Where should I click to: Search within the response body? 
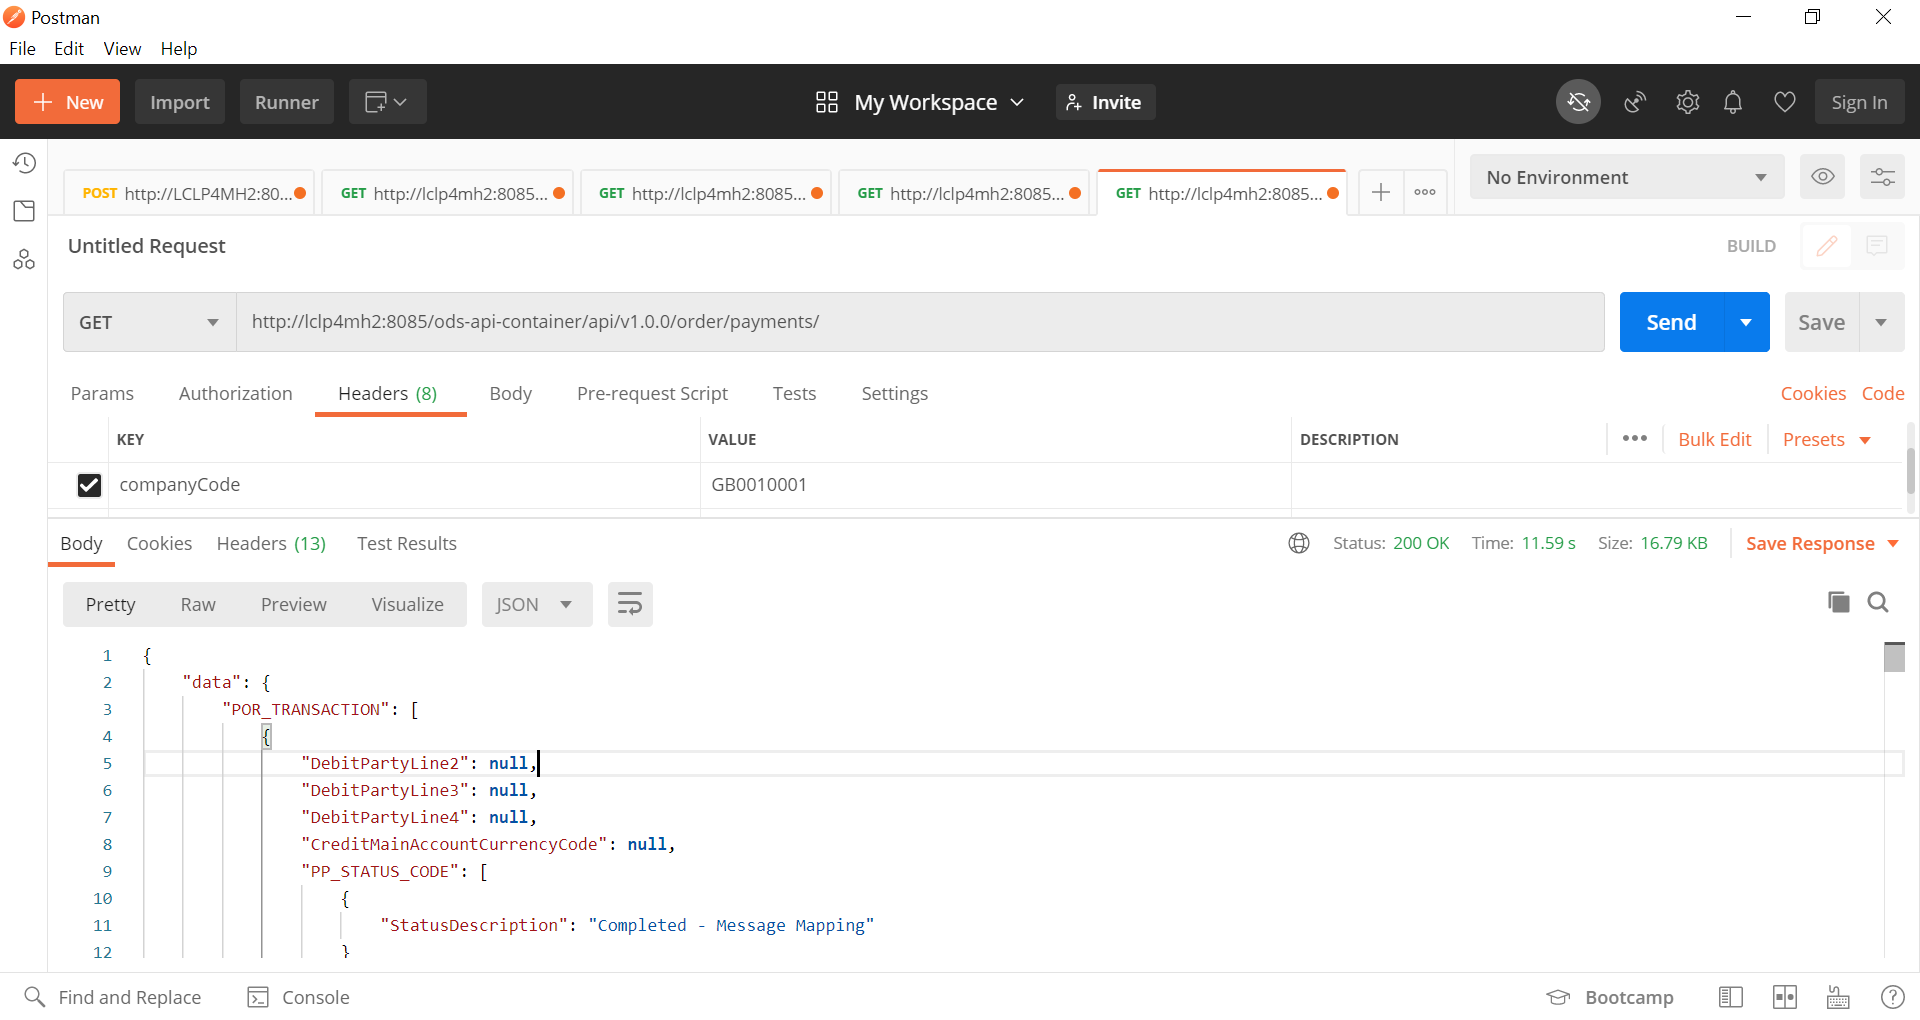coord(1878,602)
